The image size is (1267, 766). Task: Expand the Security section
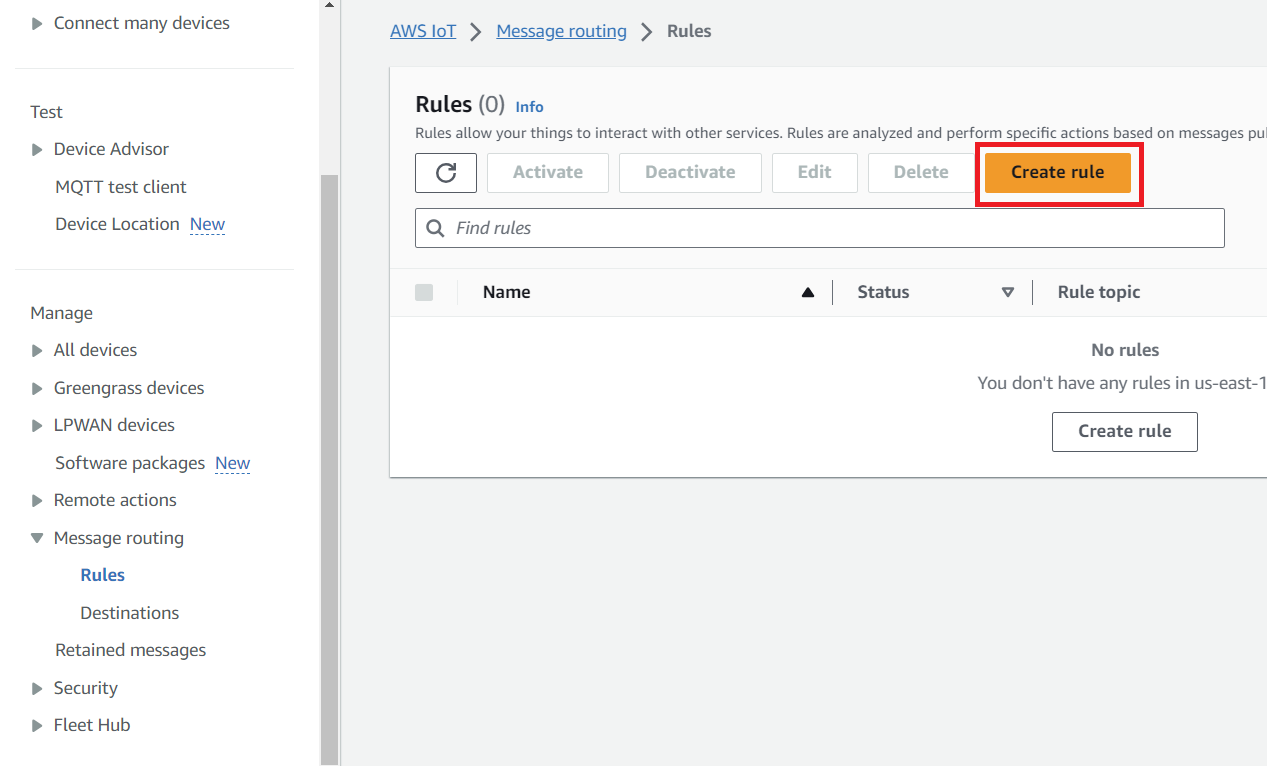[x=37, y=688]
